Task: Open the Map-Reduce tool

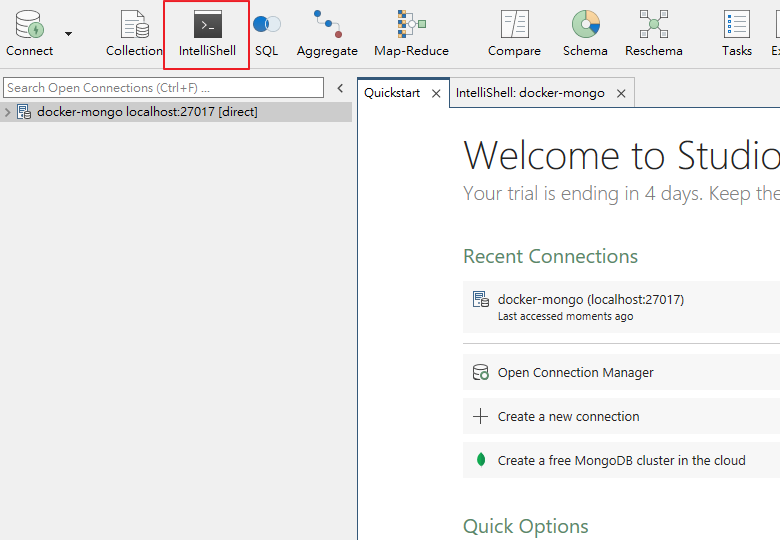Action: point(411,34)
